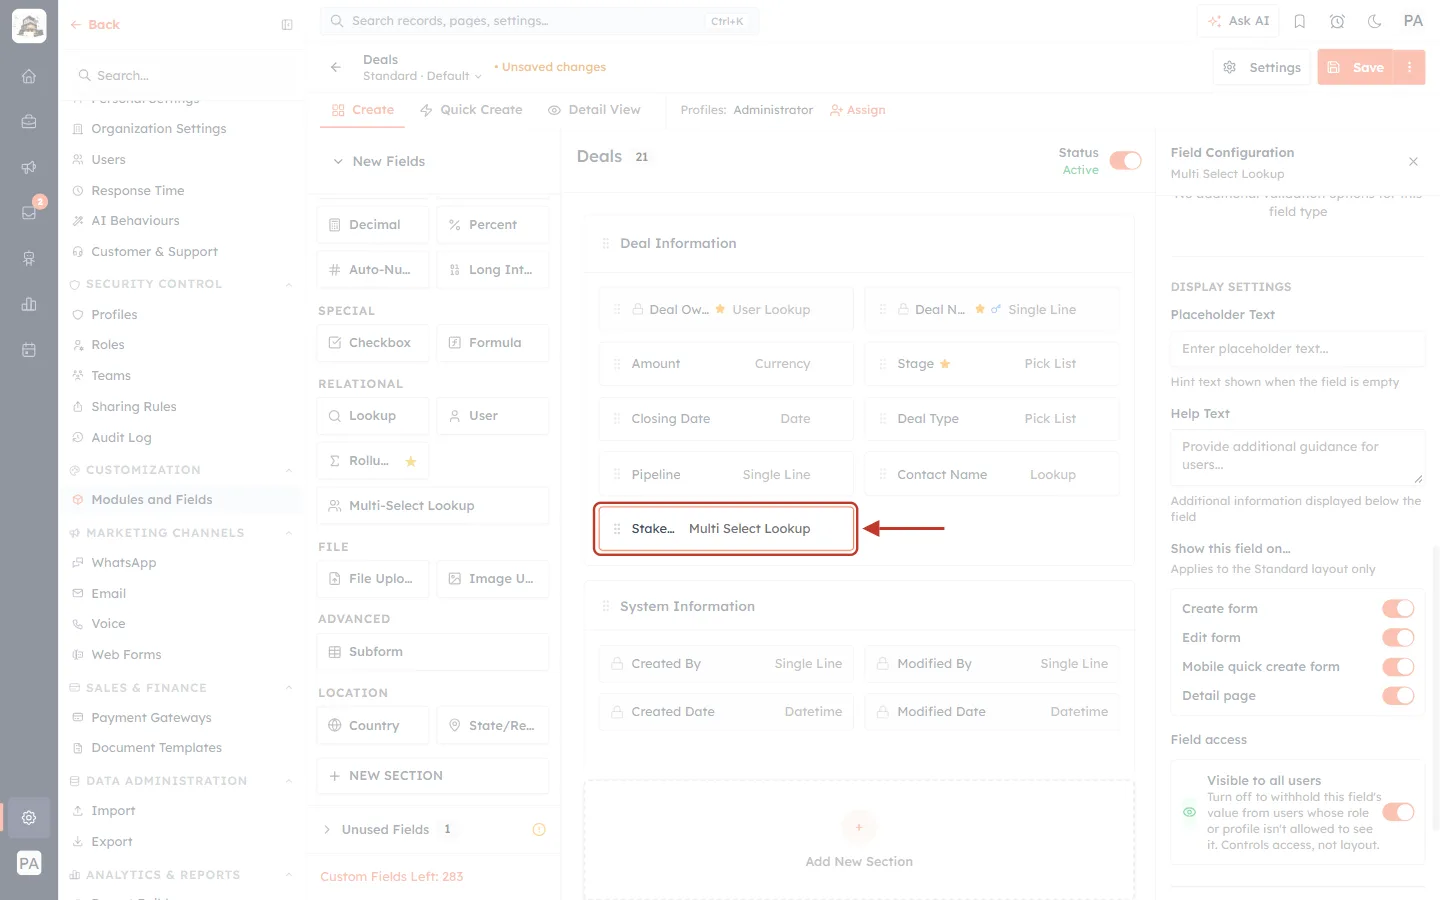1440x900 pixels.
Task: Open the calendar icon in left rail
Action: point(29,350)
